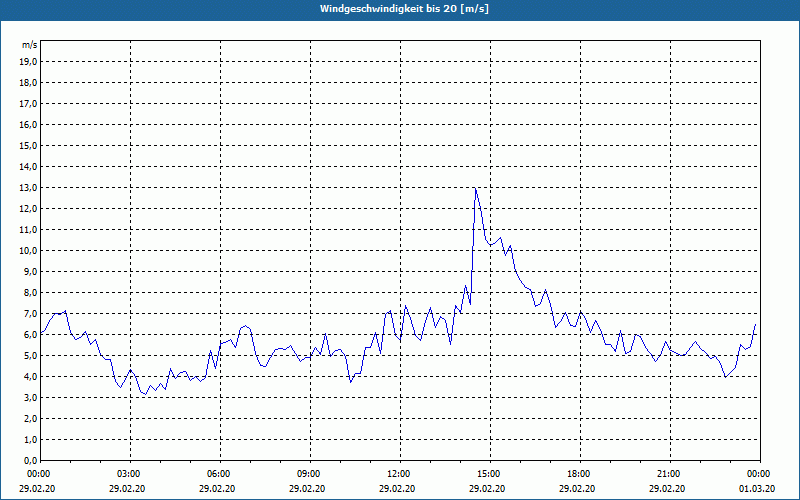Click the '10,0' y-axis label
Image resolution: width=800 pixels, height=500 pixels.
(29, 251)
